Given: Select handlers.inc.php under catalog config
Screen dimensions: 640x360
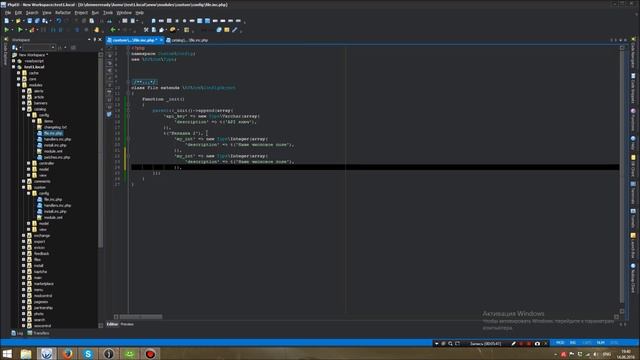Looking at the screenshot, I should point(57,139).
